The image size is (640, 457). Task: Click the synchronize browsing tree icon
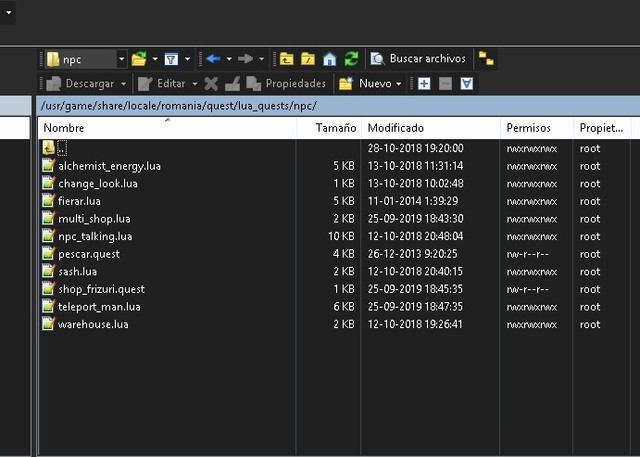[486, 59]
